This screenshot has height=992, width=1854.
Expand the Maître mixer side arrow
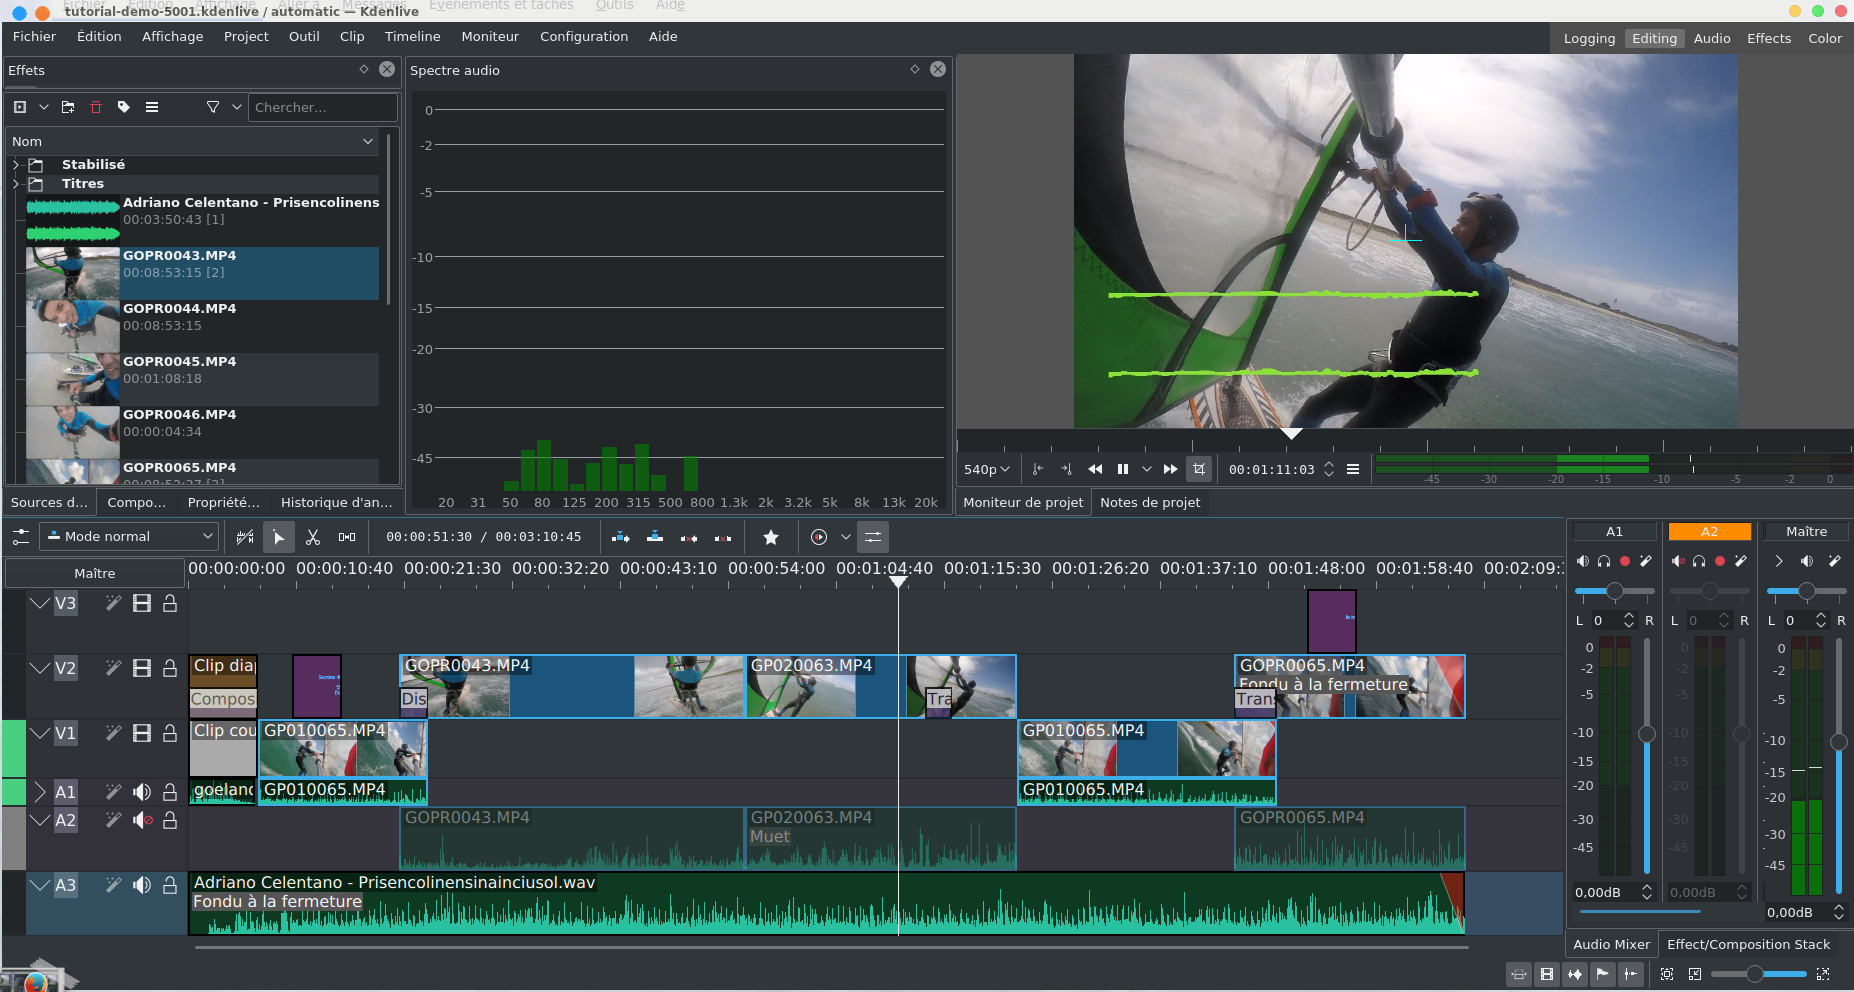[x=1779, y=561]
